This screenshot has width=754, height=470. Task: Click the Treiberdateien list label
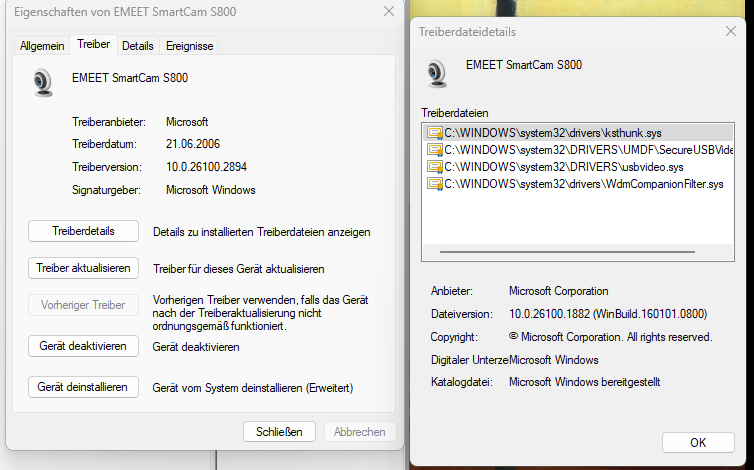point(454,113)
